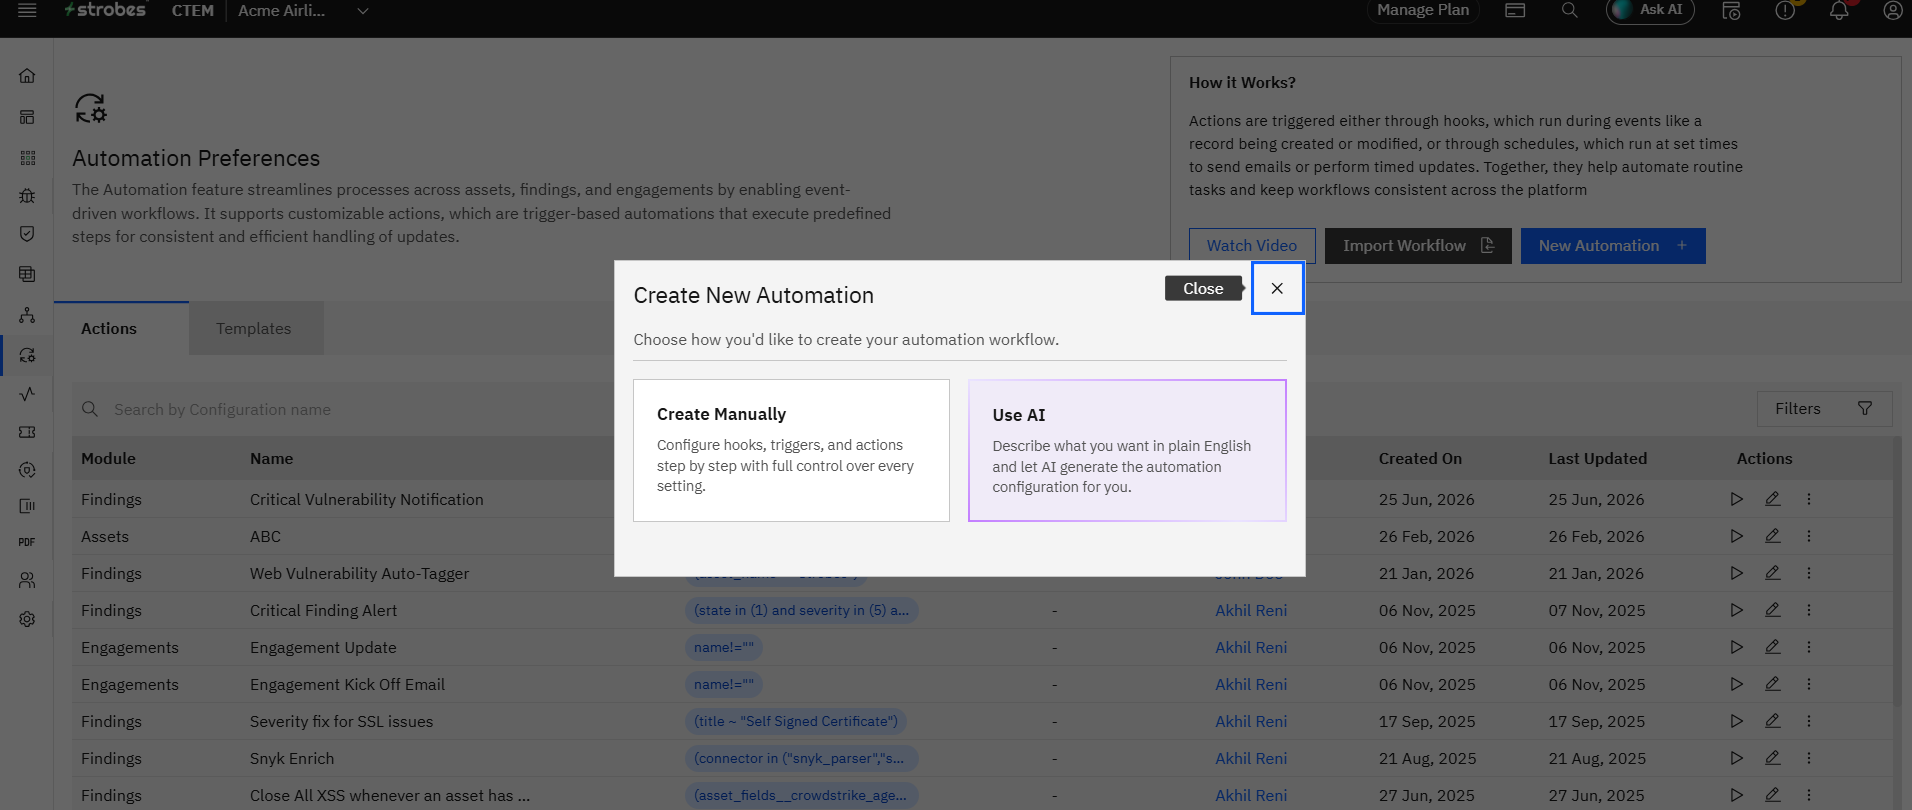This screenshot has height=810, width=1912.
Task: Close the Create New Automation dialog
Action: (1277, 288)
